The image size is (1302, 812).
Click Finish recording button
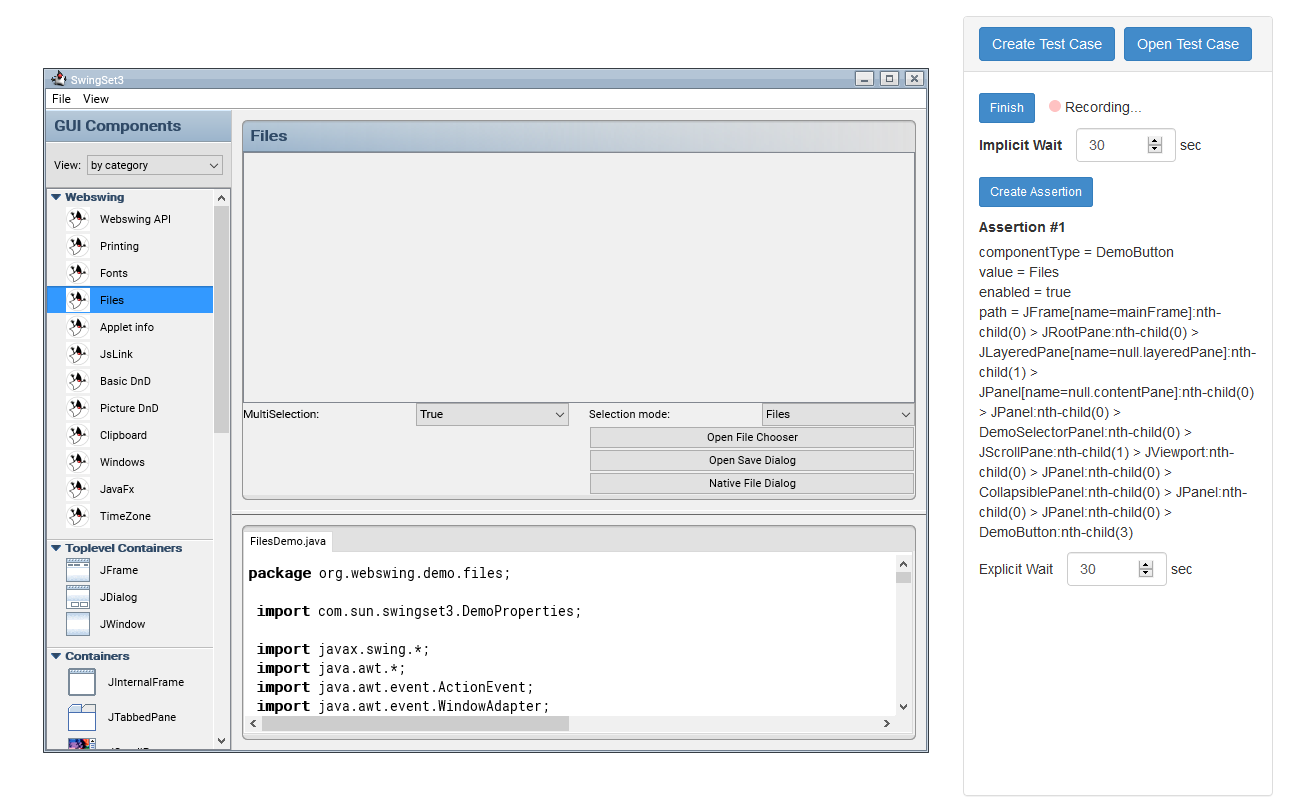point(1007,108)
